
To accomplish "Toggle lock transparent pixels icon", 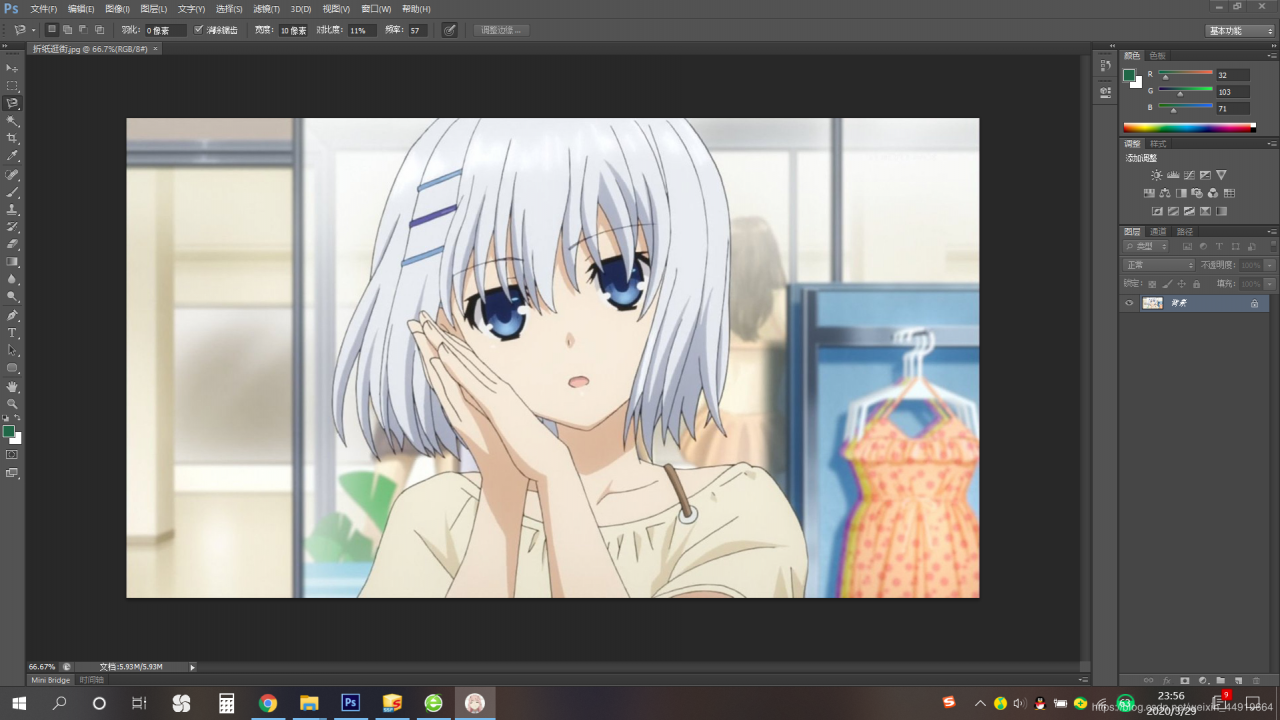I will point(1152,284).
